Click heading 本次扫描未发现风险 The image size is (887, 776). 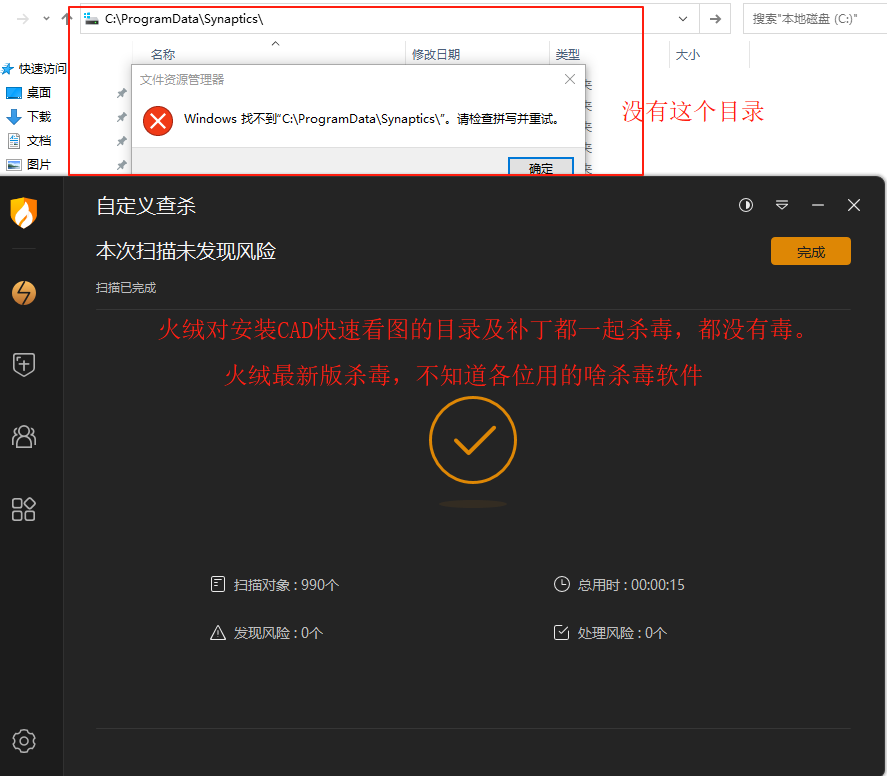click(186, 251)
